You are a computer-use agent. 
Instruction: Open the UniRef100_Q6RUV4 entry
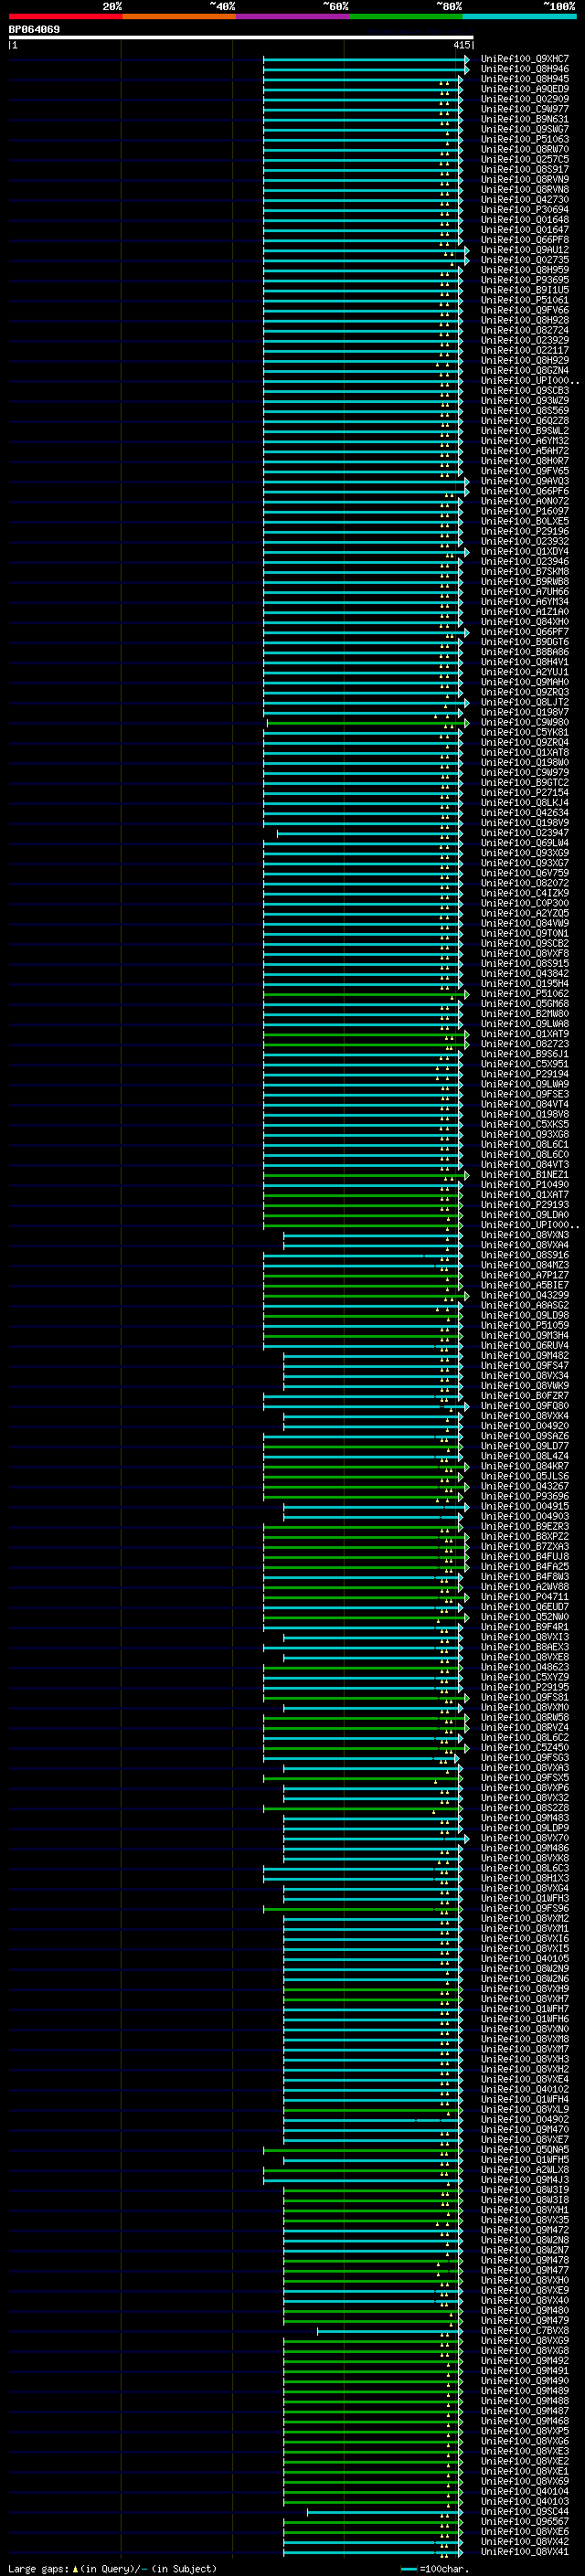coord(525,1346)
